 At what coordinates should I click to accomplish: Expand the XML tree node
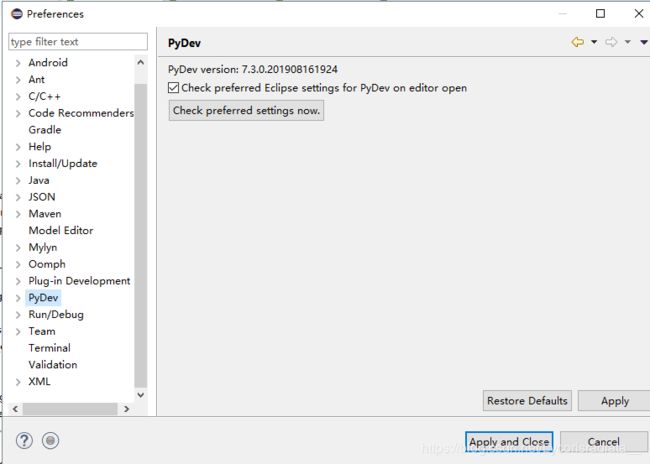point(18,382)
